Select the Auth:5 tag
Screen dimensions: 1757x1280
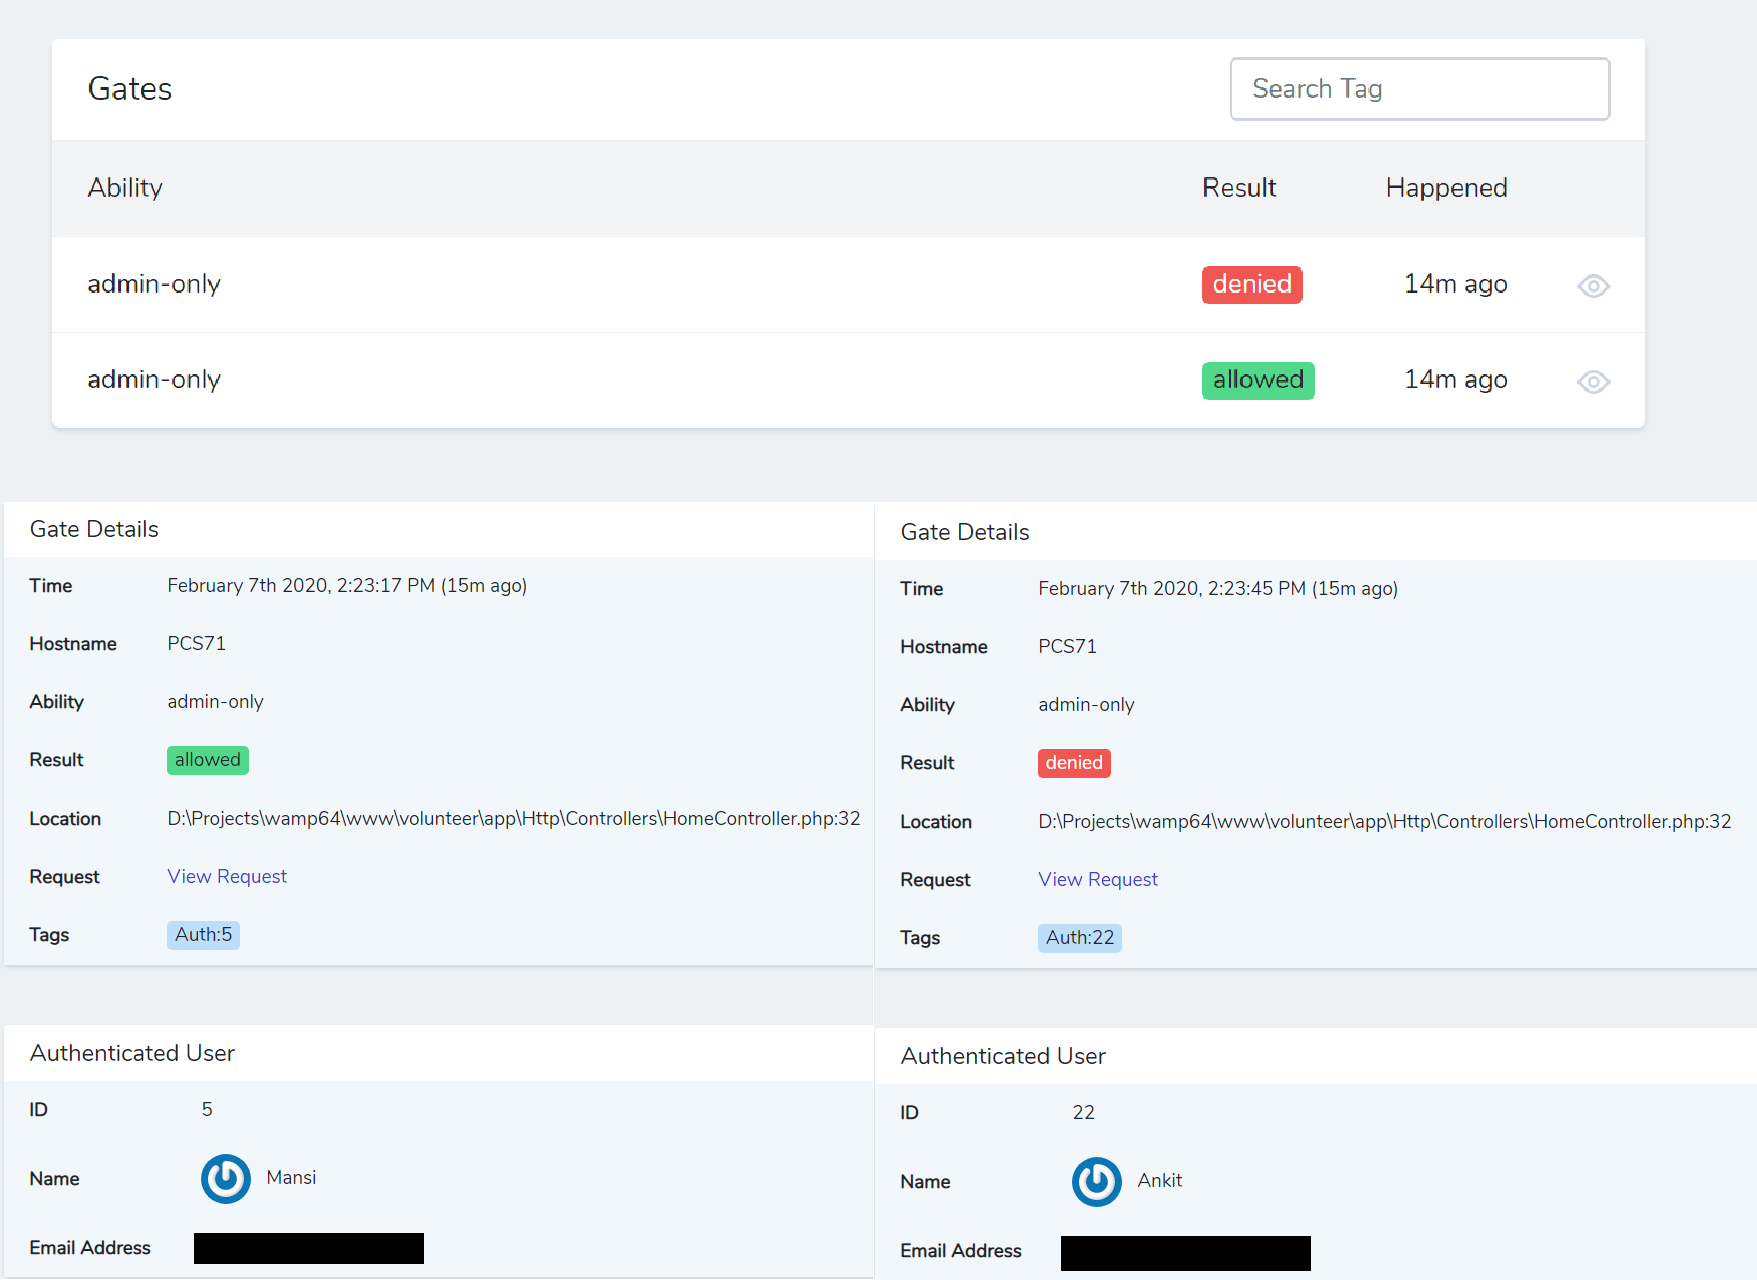click(x=203, y=934)
